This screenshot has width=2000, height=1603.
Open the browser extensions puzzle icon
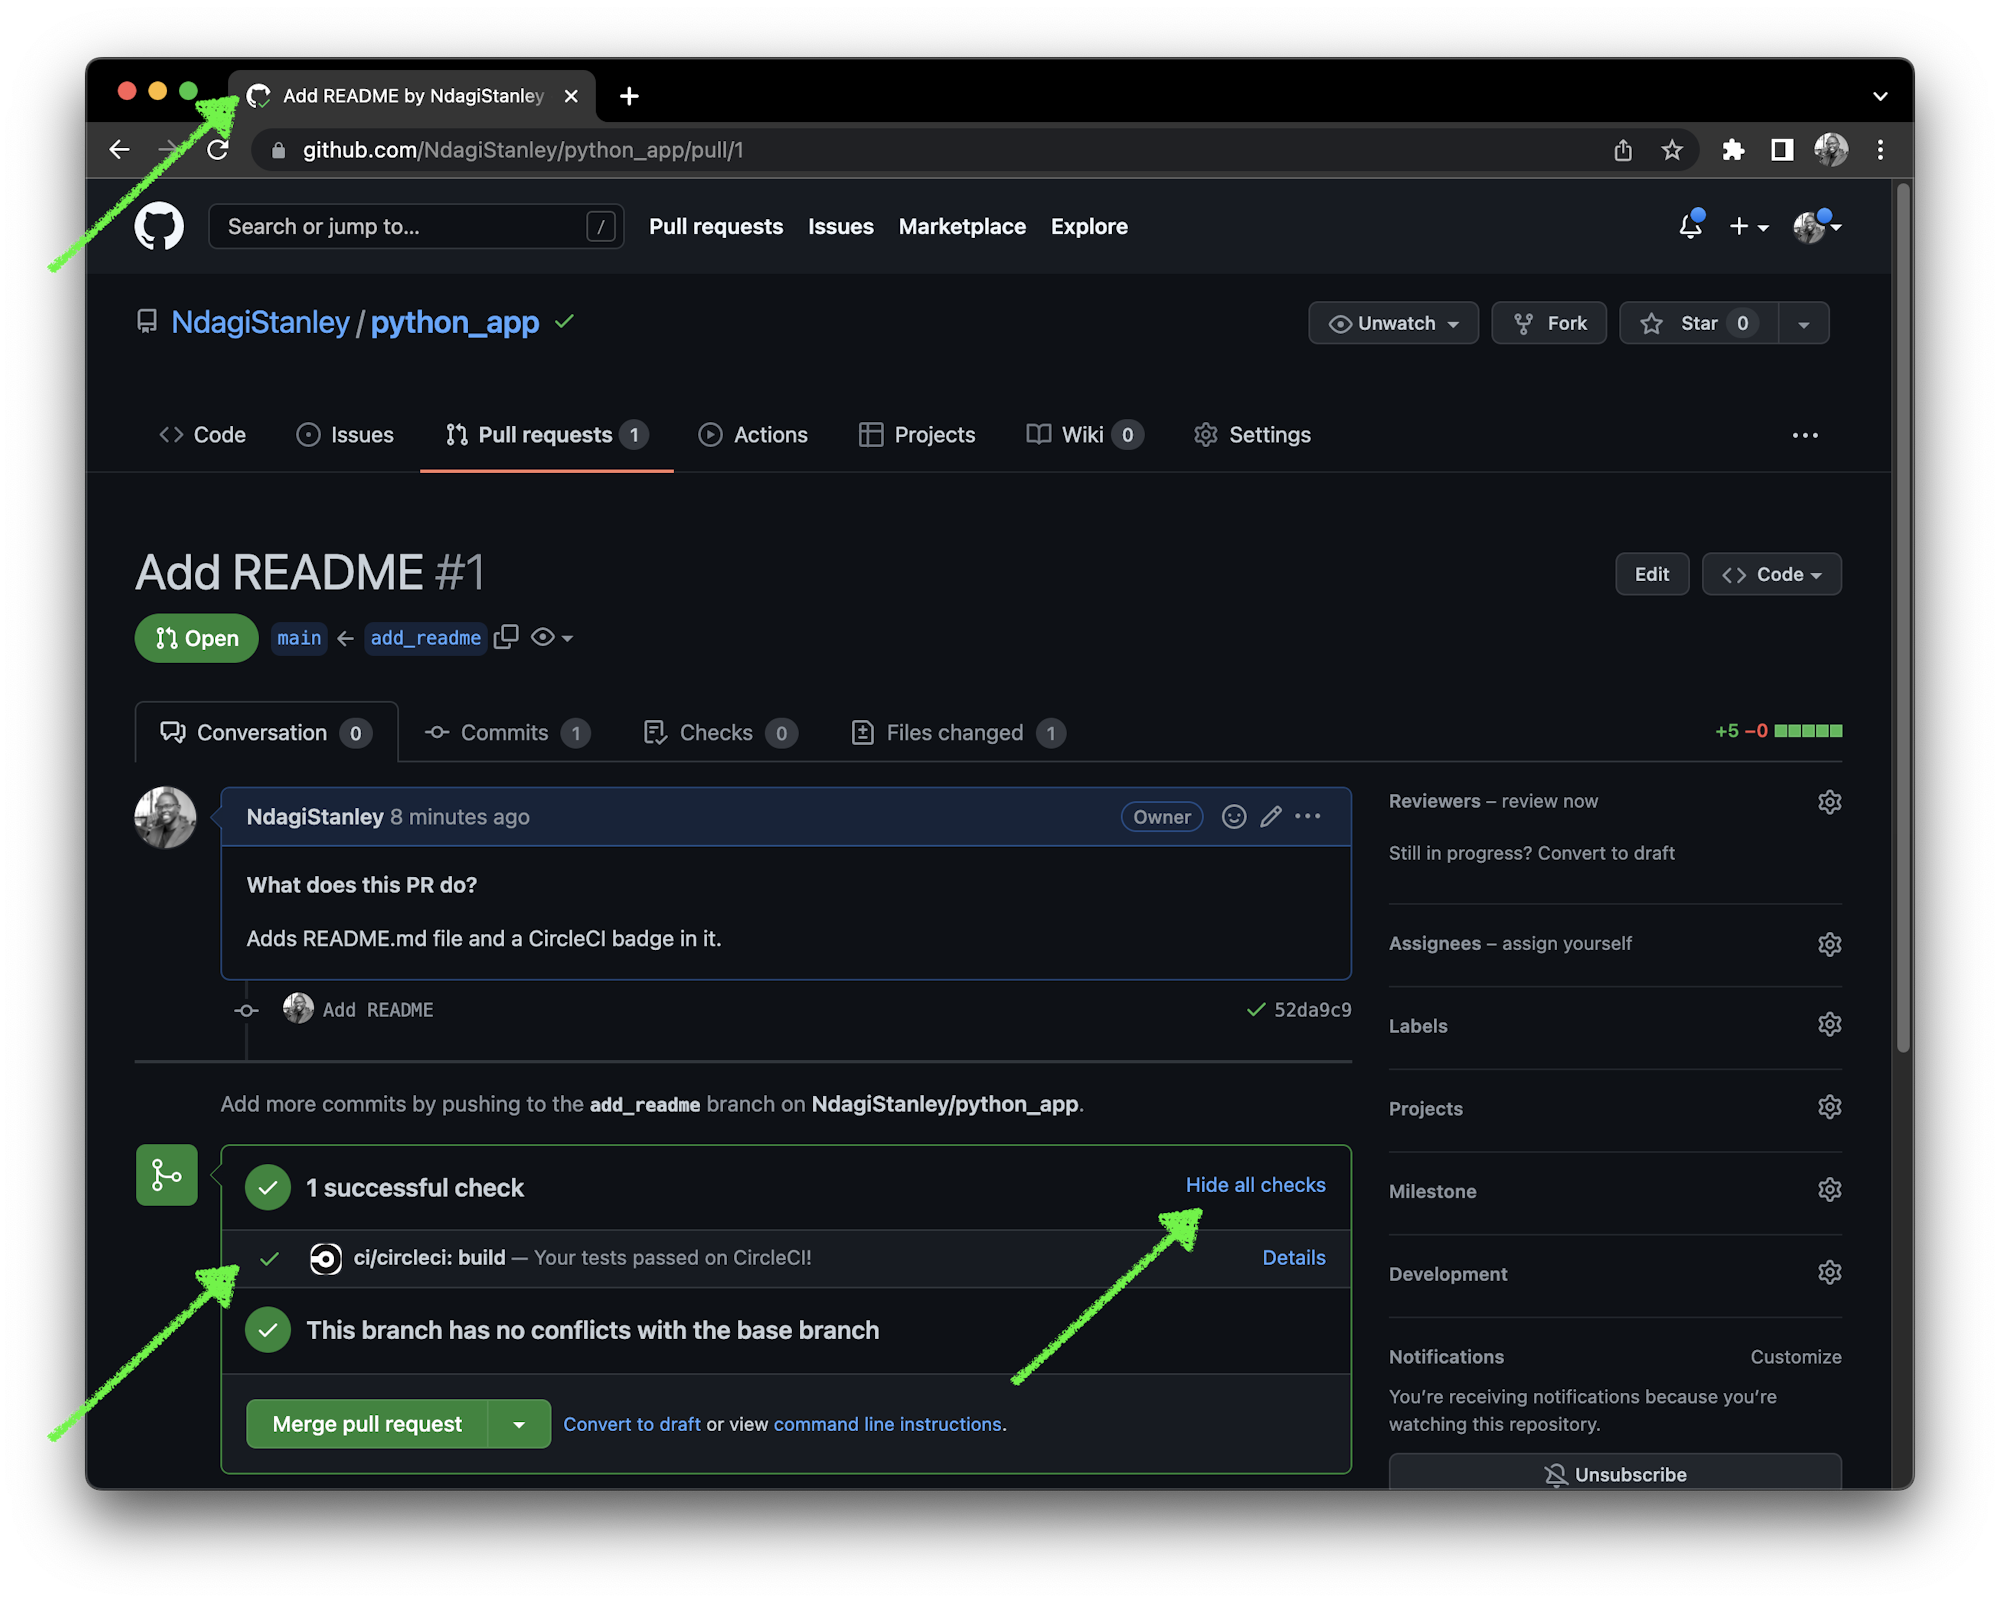[1733, 150]
